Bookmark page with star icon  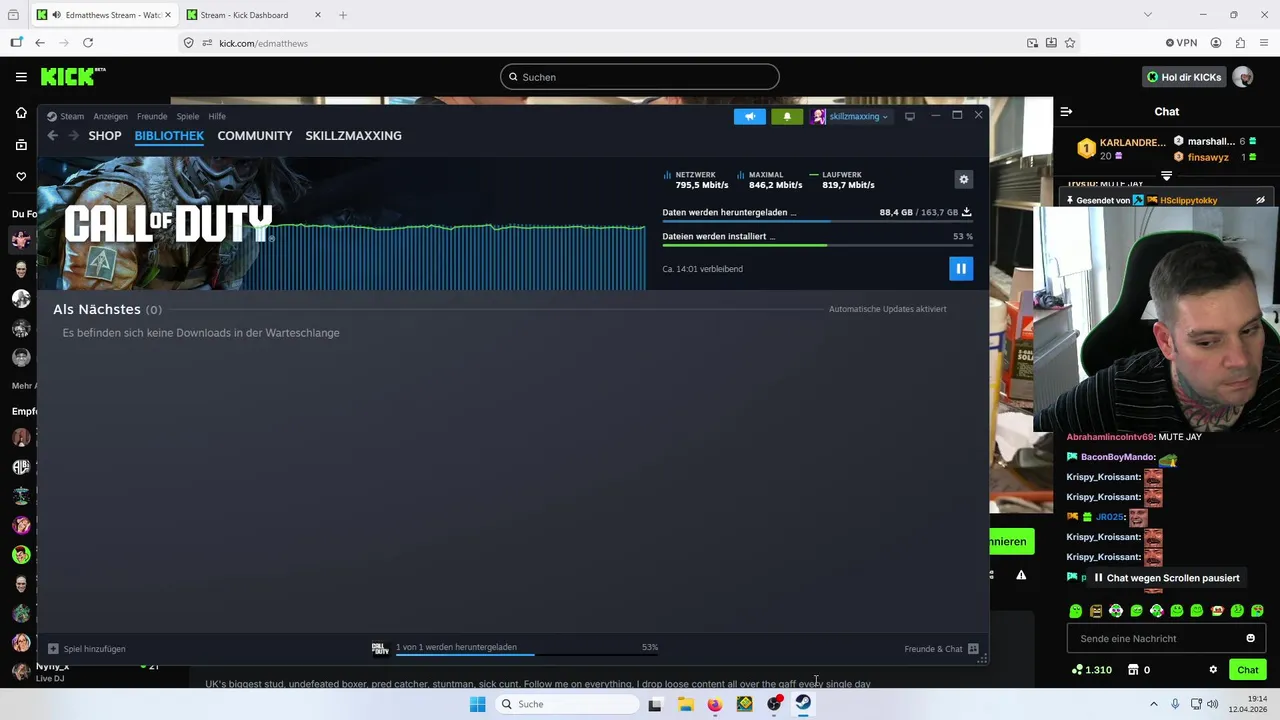1070,43
